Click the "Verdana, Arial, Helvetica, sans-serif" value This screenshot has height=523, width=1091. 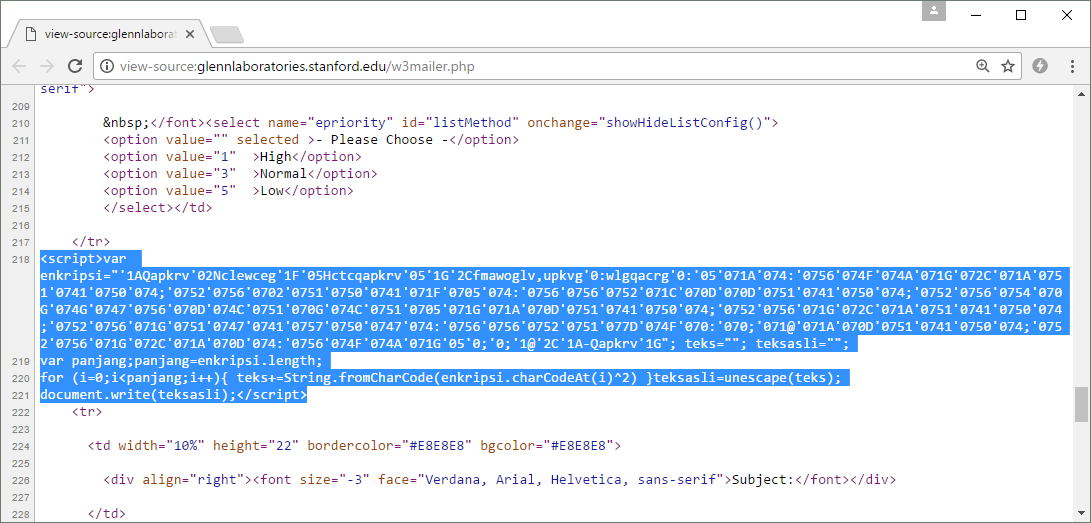(576, 479)
